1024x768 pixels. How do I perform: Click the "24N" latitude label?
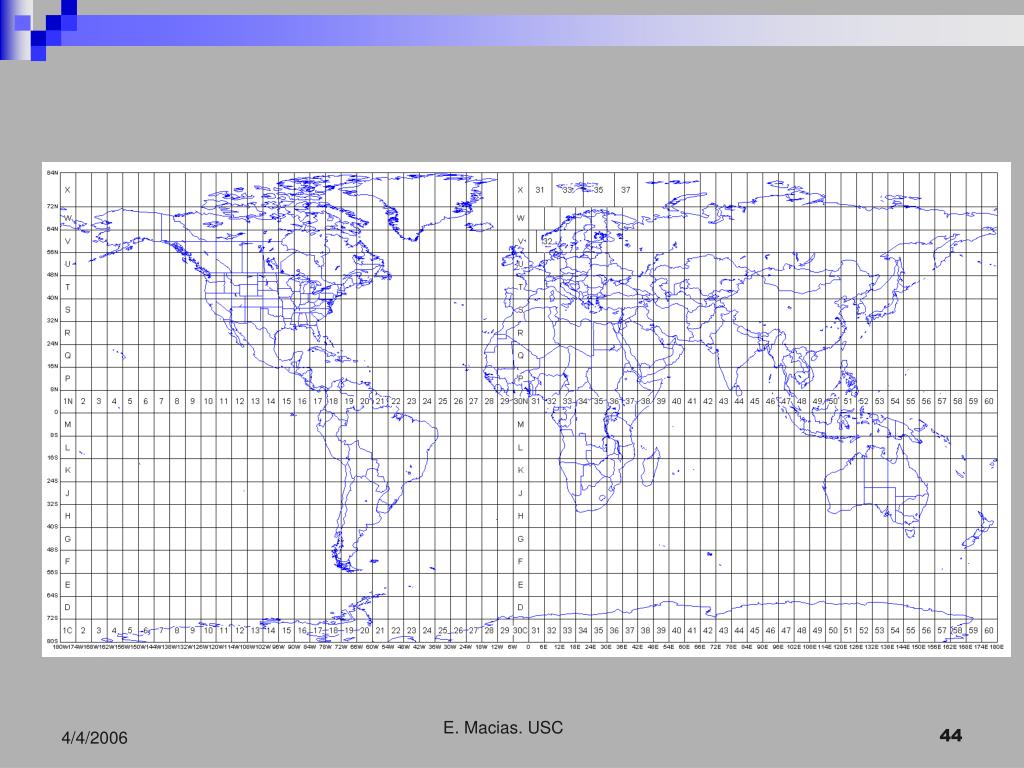pyautogui.click(x=52, y=344)
